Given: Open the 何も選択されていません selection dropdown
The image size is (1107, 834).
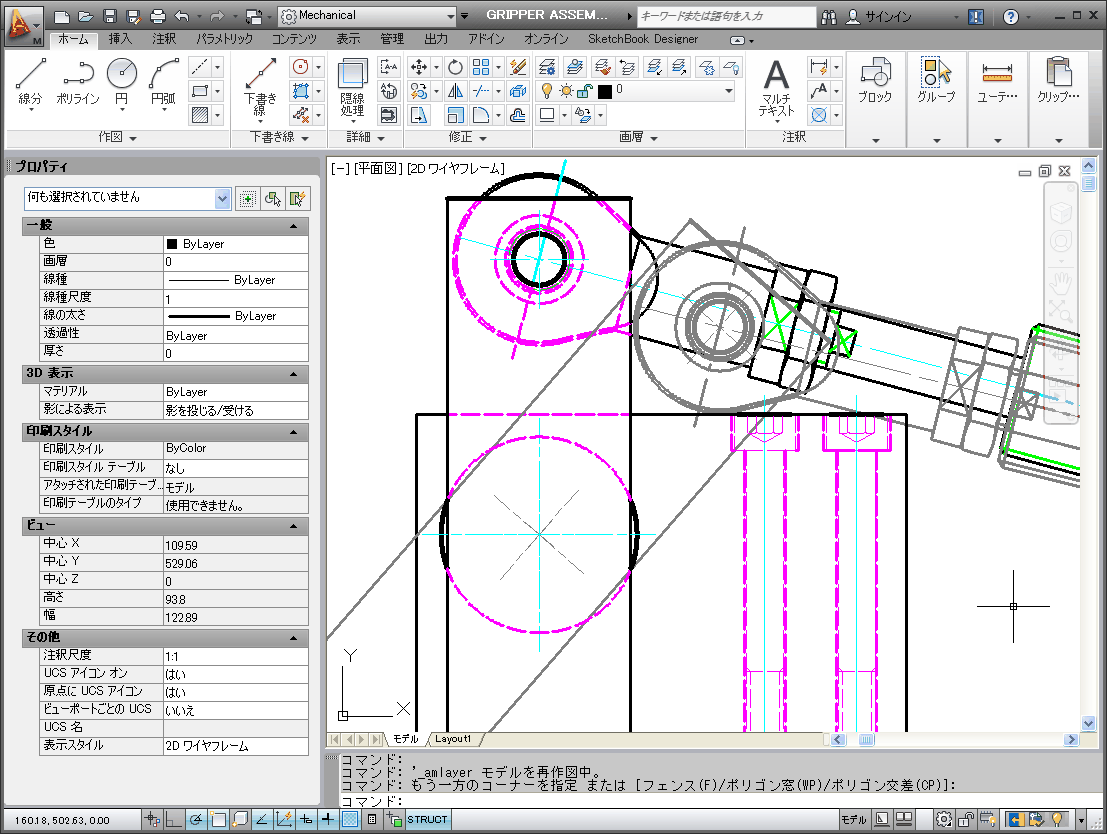Looking at the screenshot, I should [x=222, y=198].
